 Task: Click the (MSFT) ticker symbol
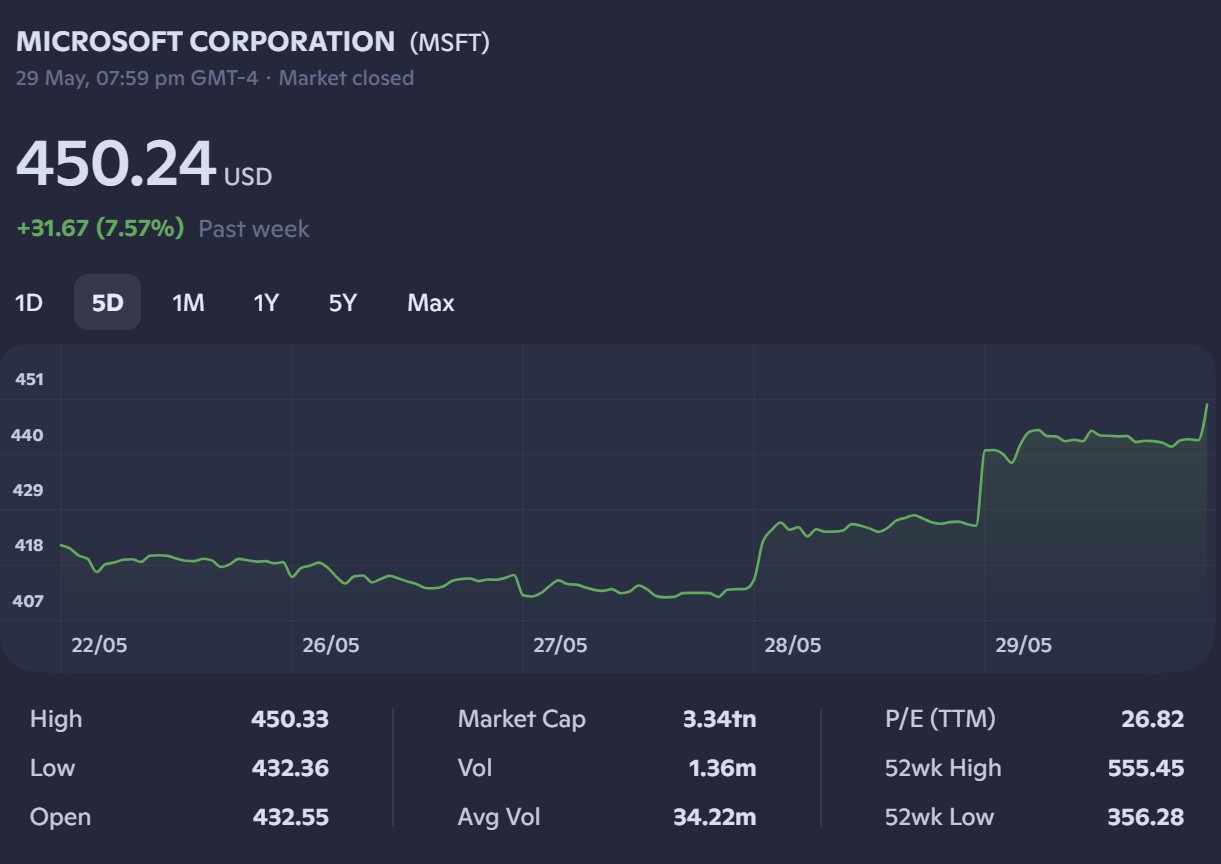450,42
